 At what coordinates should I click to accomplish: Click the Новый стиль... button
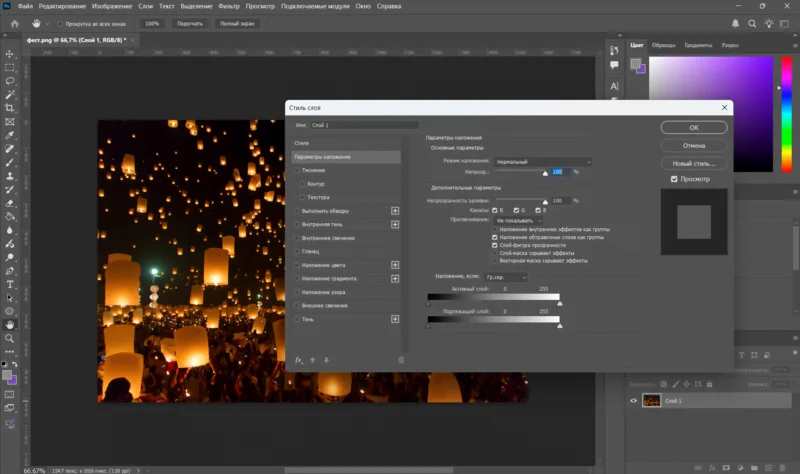coord(693,163)
